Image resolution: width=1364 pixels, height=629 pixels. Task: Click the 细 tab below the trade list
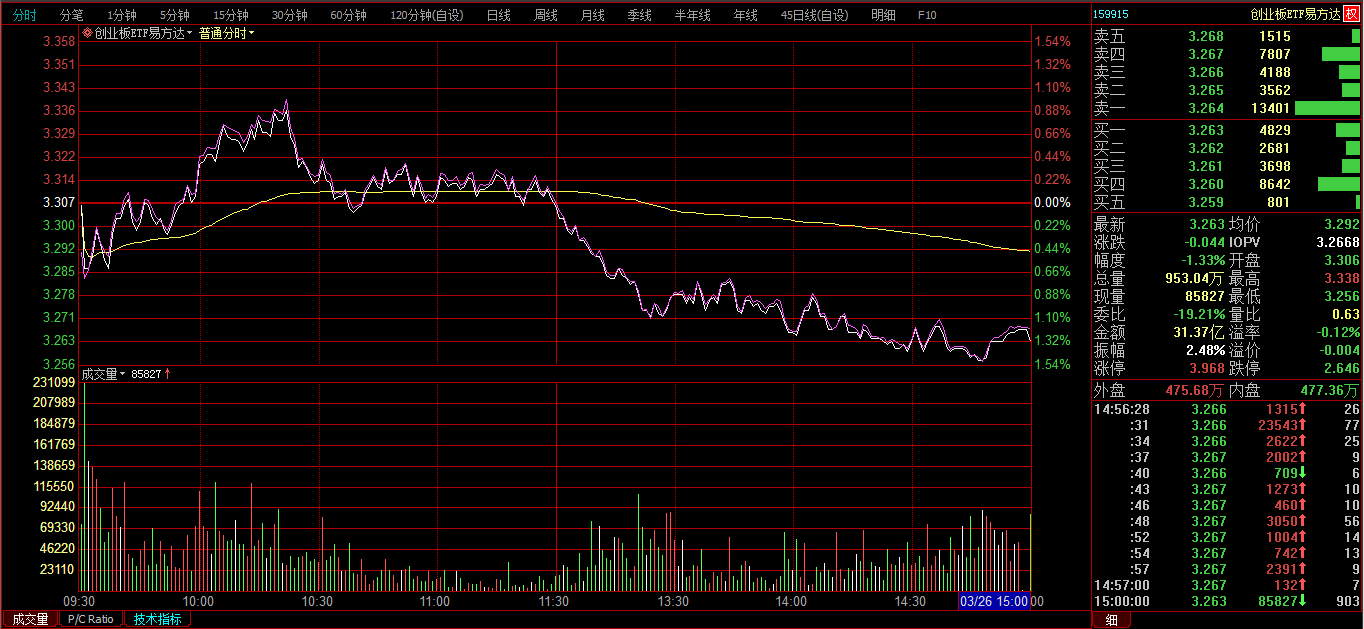click(1111, 619)
